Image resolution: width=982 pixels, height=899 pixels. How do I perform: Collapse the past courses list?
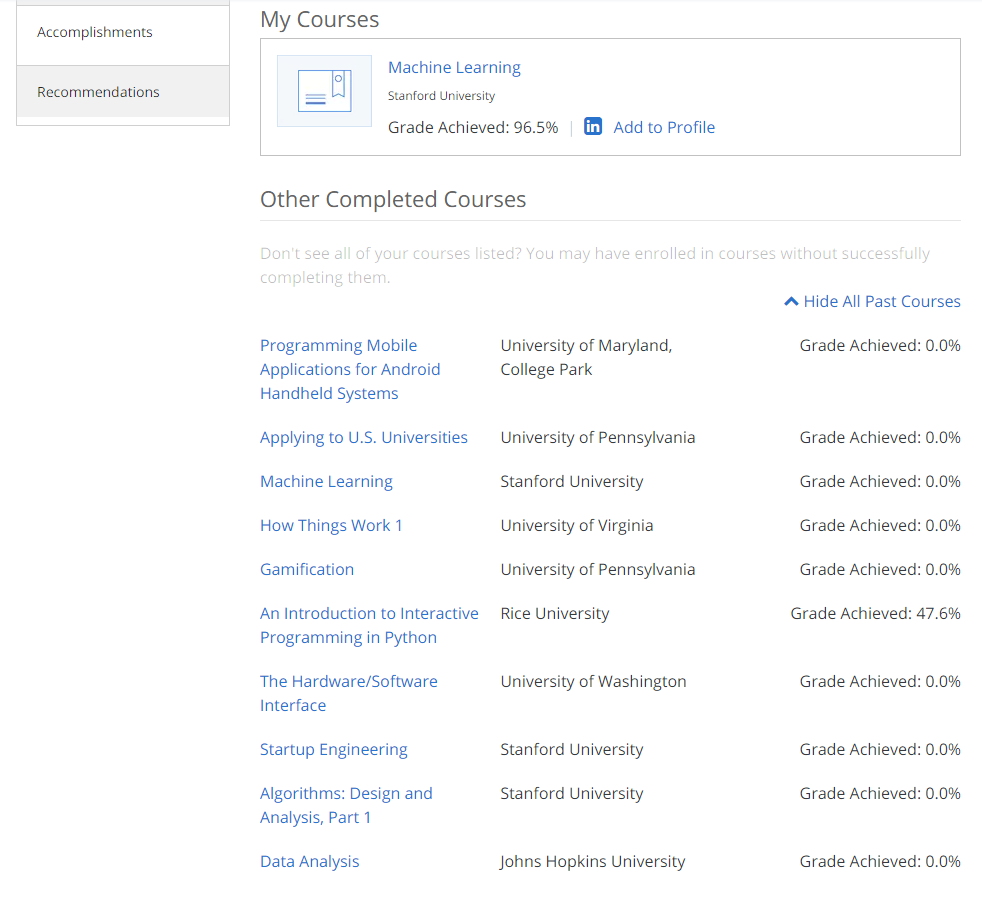(880, 301)
